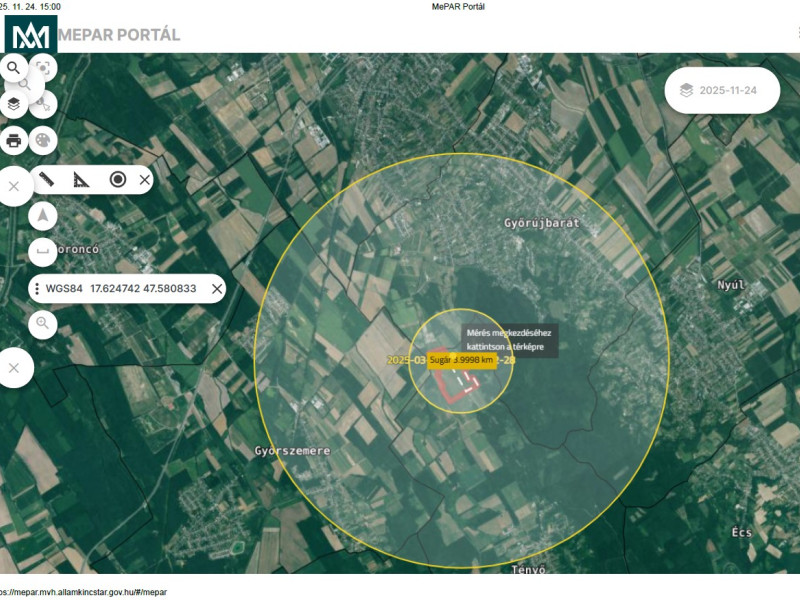
Task: Open the 2025-11-24 date layer selector
Action: point(722,90)
